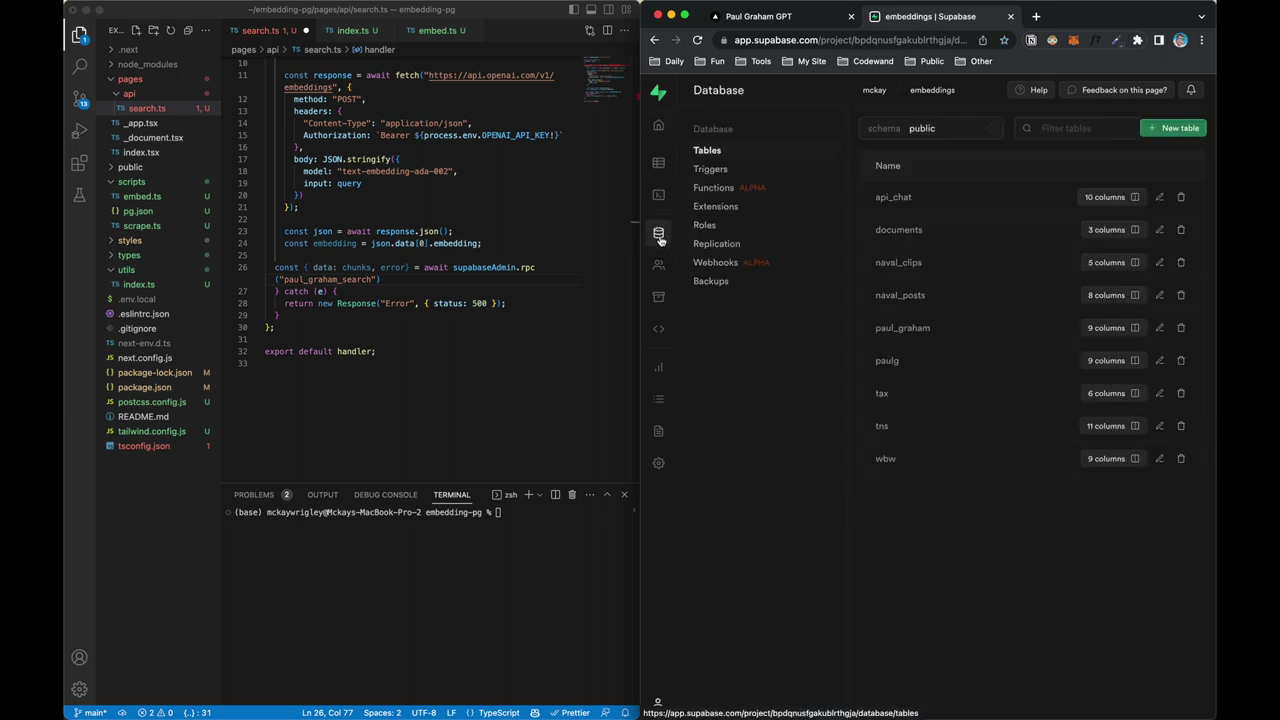Switch to the index.ts editor tab
This screenshot has height=720, width=1280.
coord(352,31)
